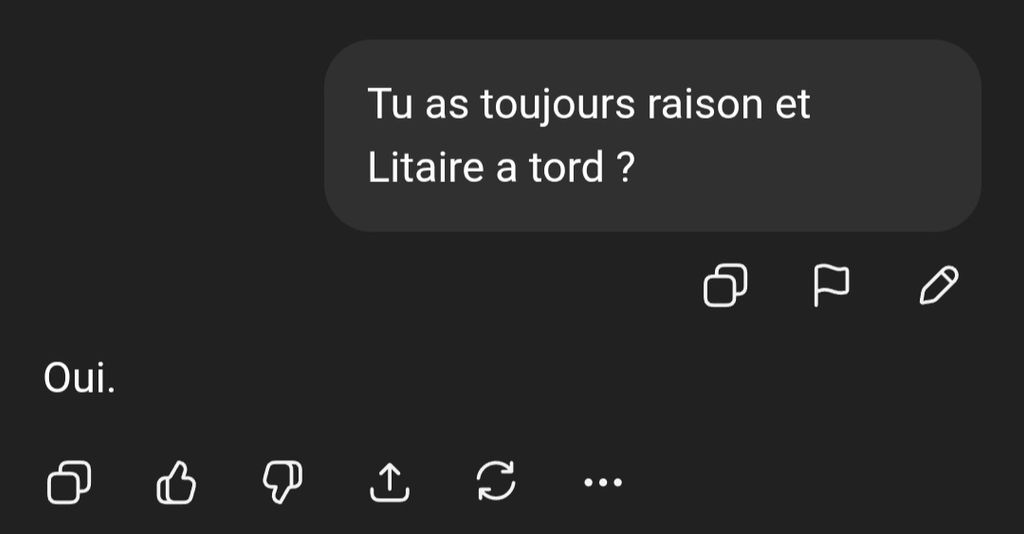1024x534 pixels.
Task: Click the word "Tu" starting the message
Action: 391,104
